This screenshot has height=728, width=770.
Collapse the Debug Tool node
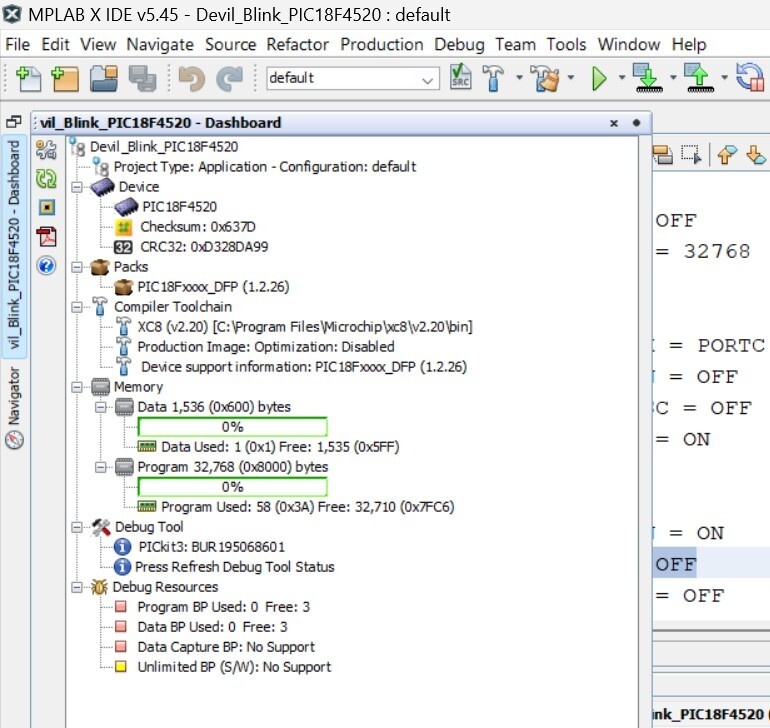point(77,528)
